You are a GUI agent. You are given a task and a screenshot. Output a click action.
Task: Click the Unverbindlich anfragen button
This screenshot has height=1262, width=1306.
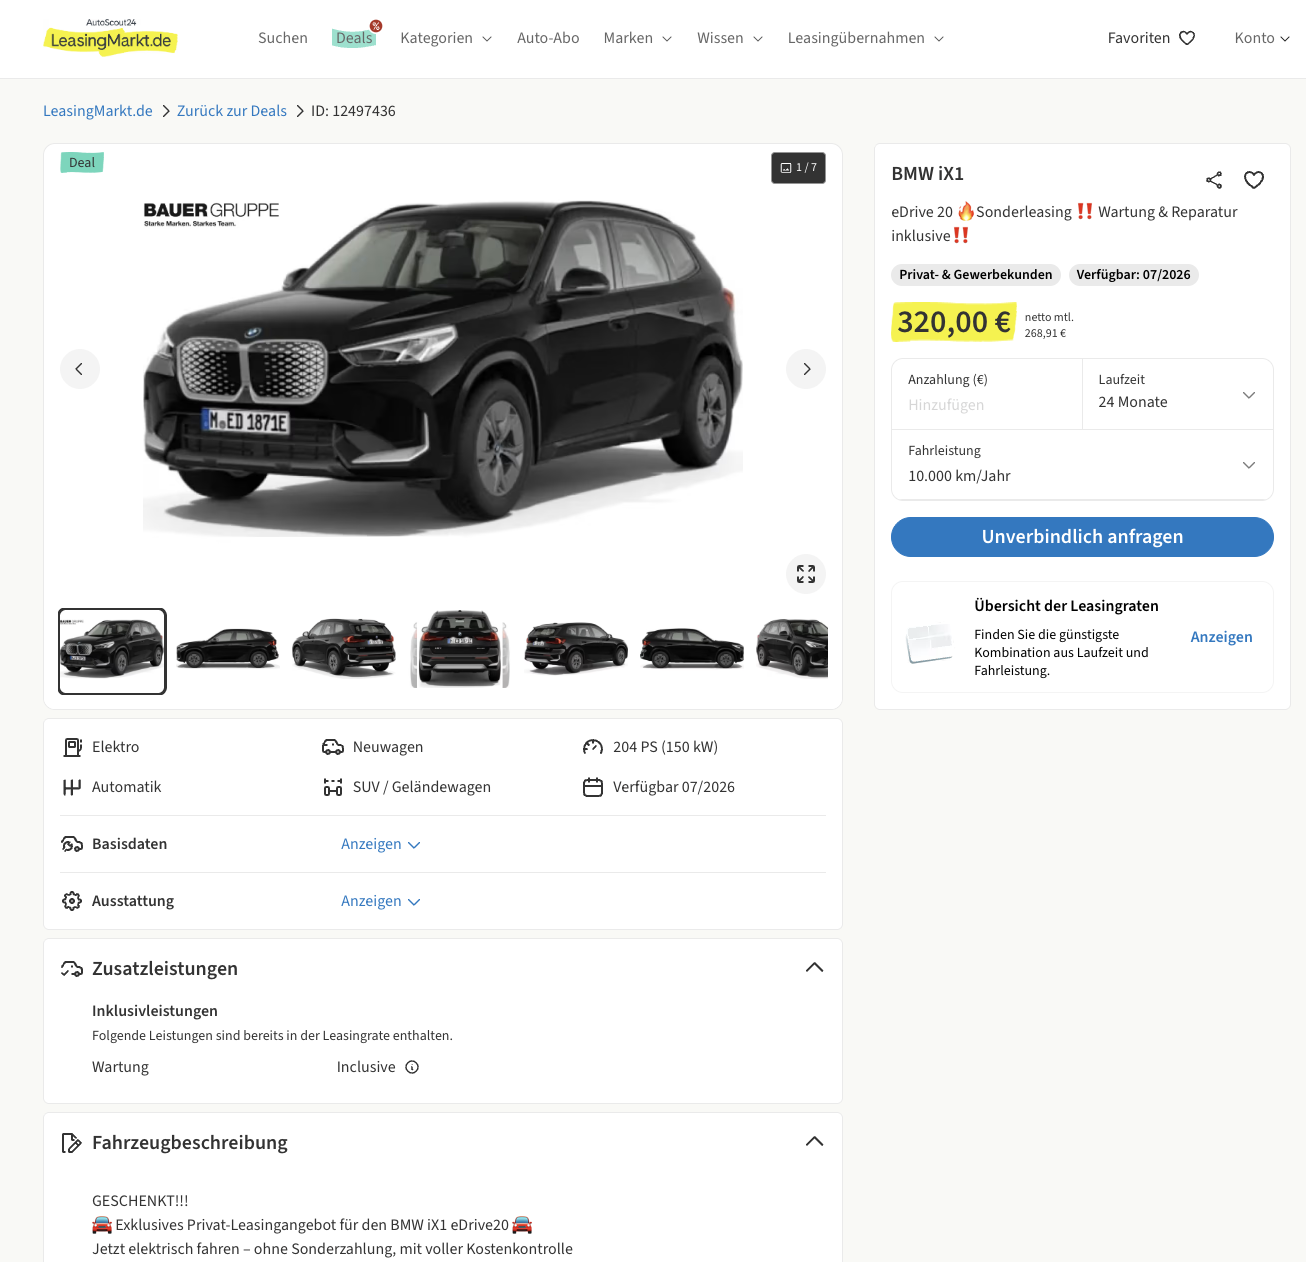pos(1082,537)
